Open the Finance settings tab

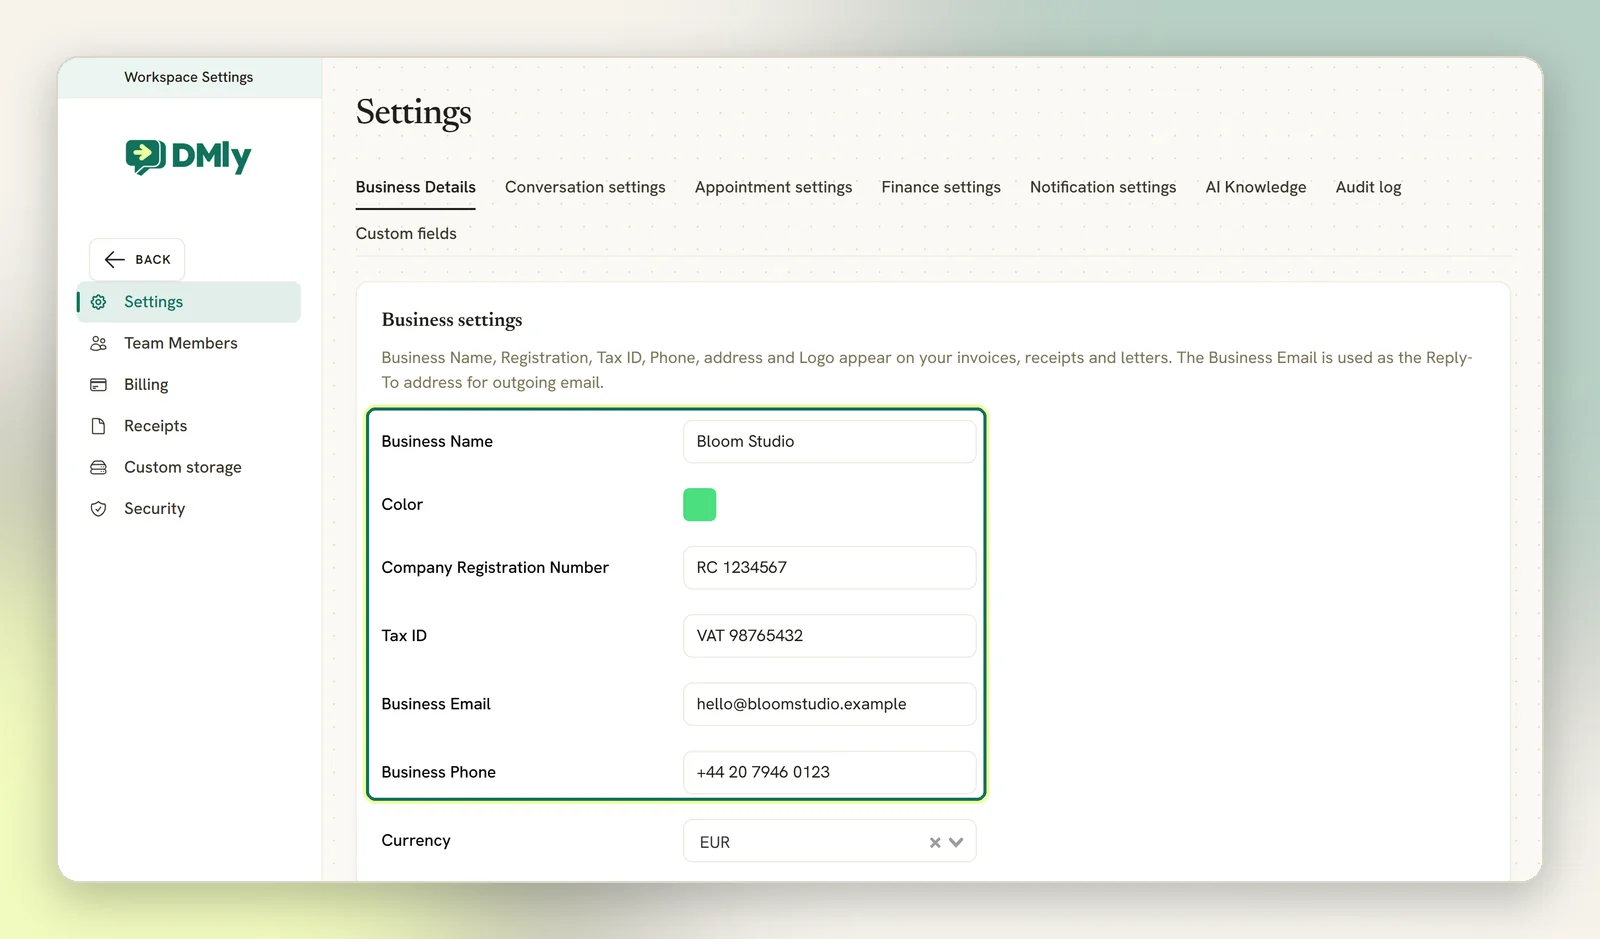[941, 187]
